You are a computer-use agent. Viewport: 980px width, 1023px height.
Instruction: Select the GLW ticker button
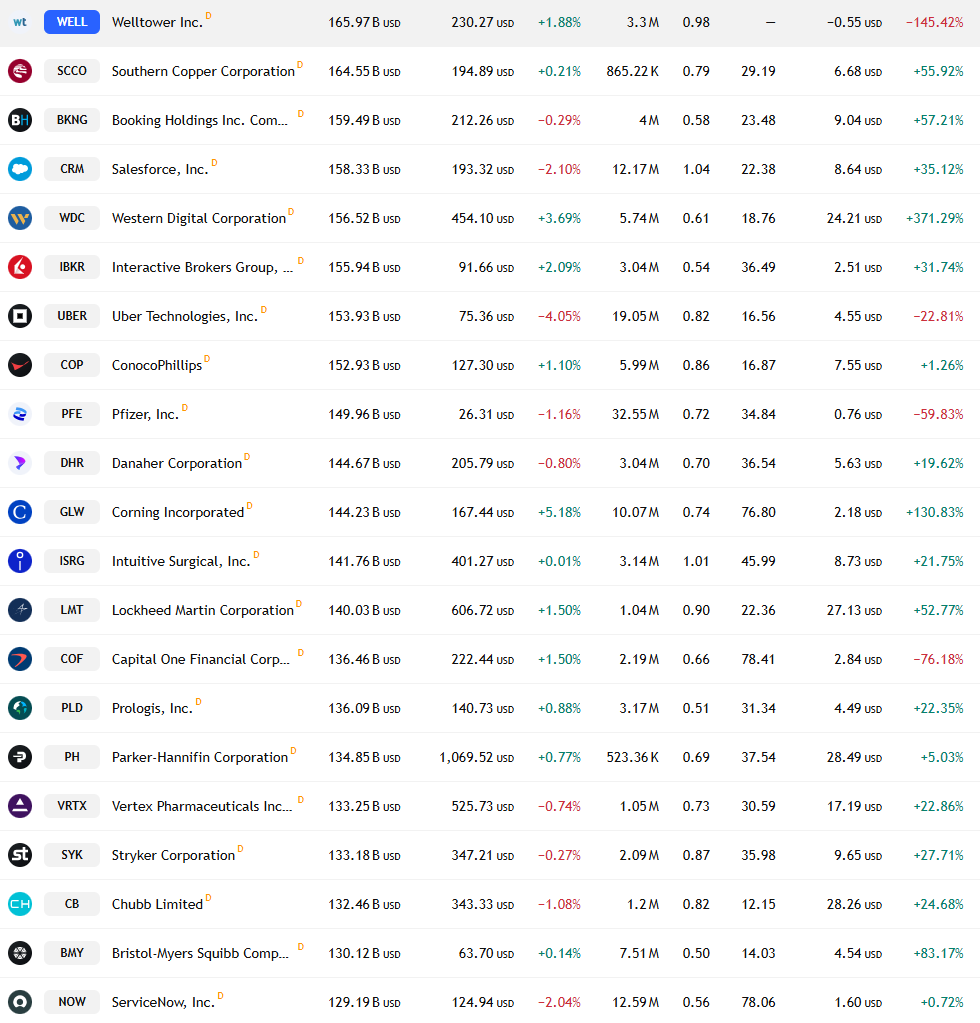click(x=72, y=512)
